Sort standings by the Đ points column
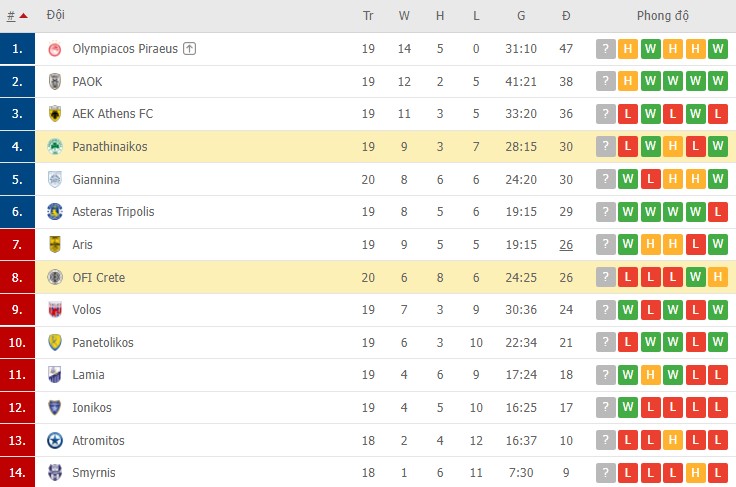This screenshot has width=736, height=487. (566, 16)
